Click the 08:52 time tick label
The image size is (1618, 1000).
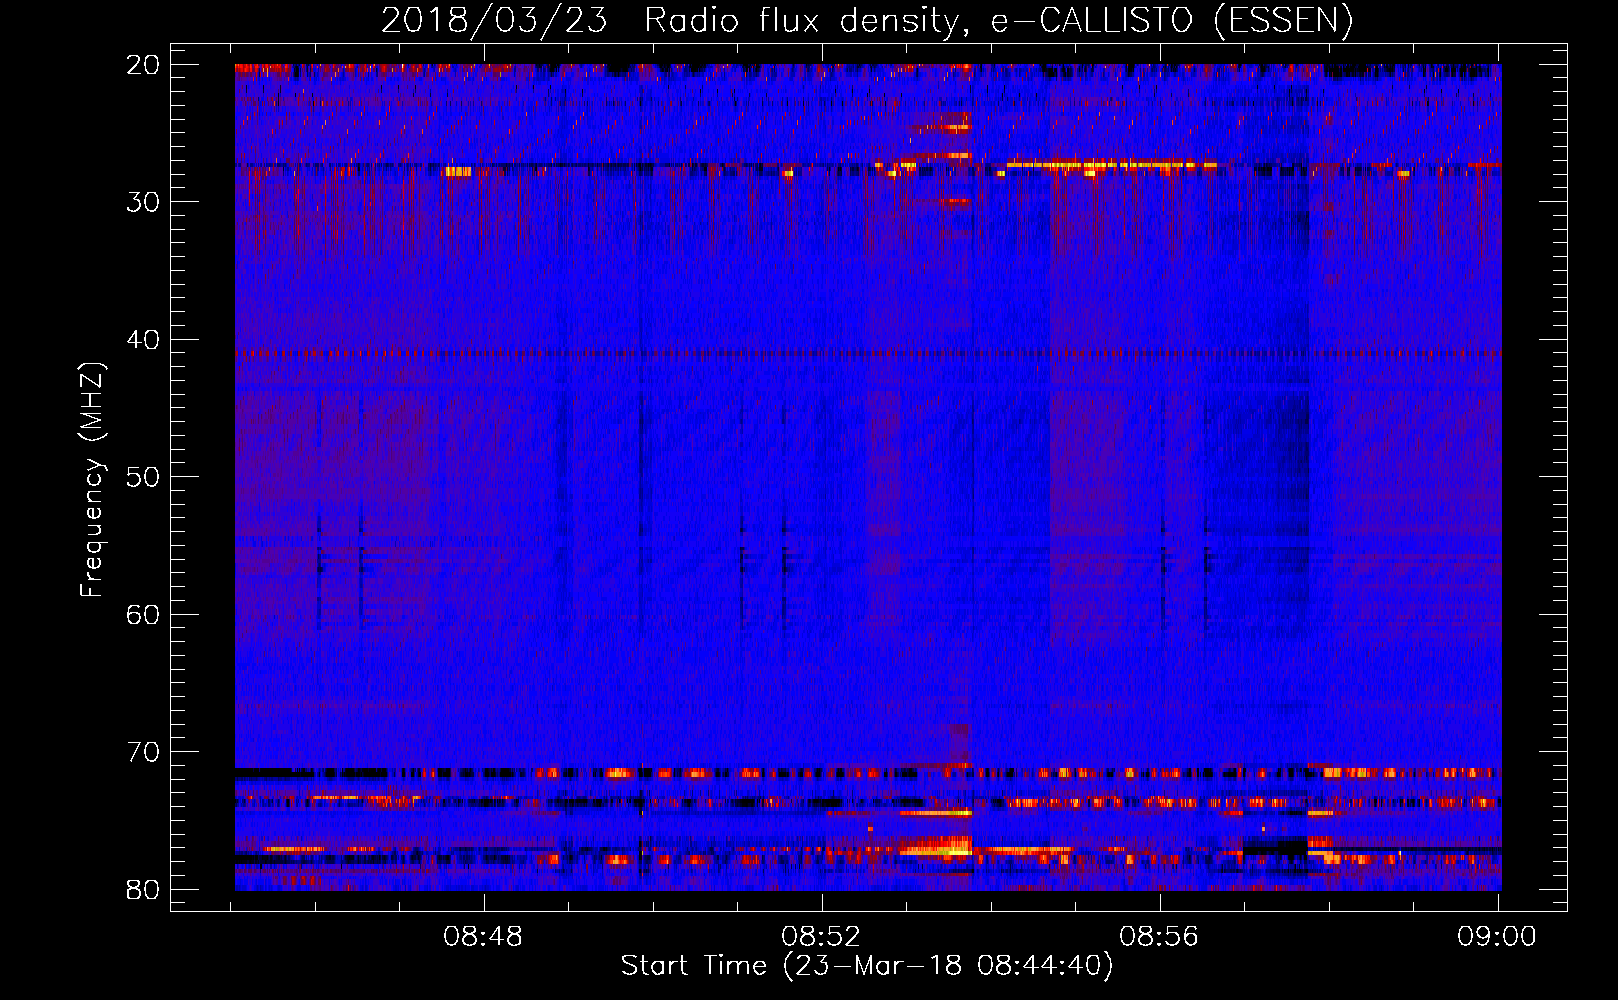click(822, 937)
